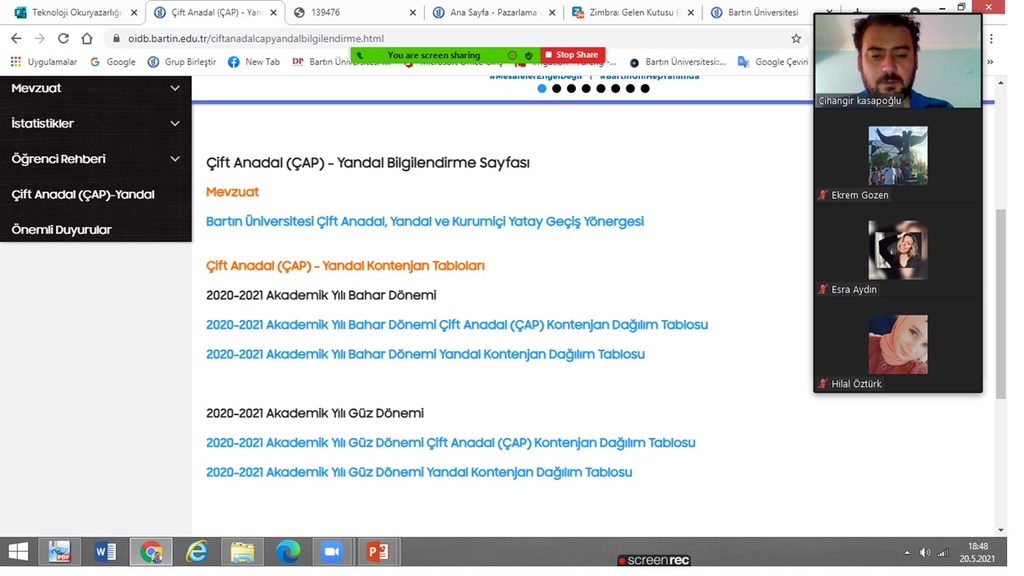Open PowerPoint from the taskbar
Screen dimensions: 1024x576
pos(377,551)
